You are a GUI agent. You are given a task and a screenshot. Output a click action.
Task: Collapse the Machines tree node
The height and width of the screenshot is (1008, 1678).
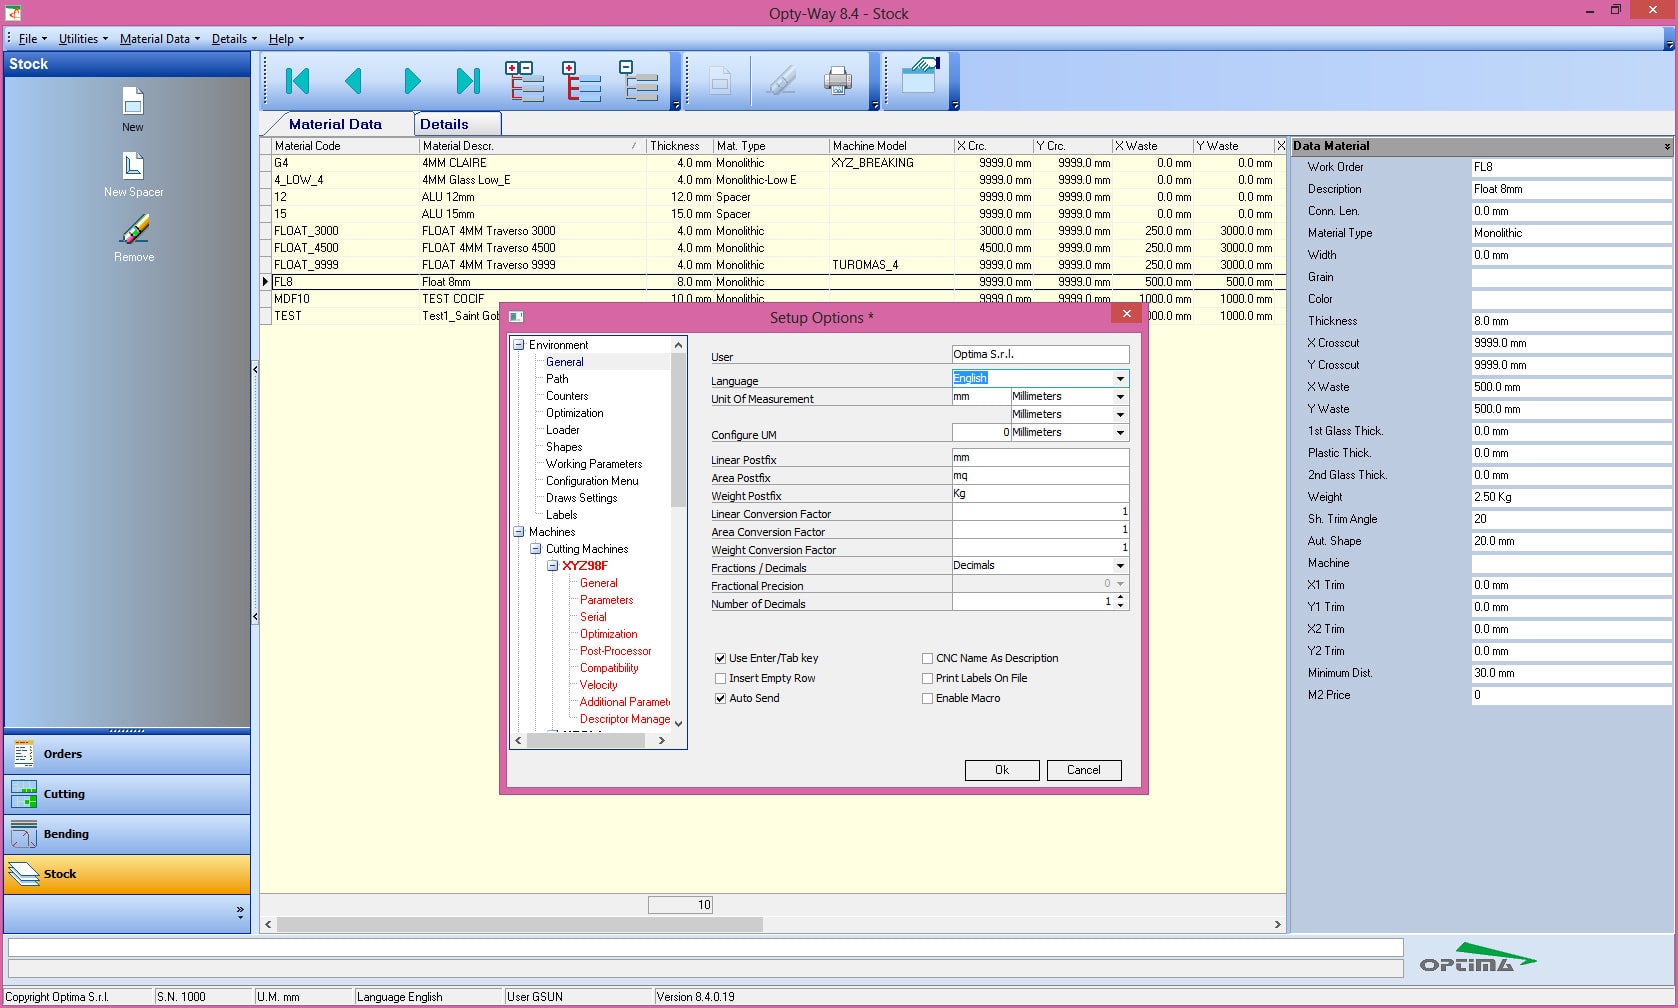coord(519,532)
